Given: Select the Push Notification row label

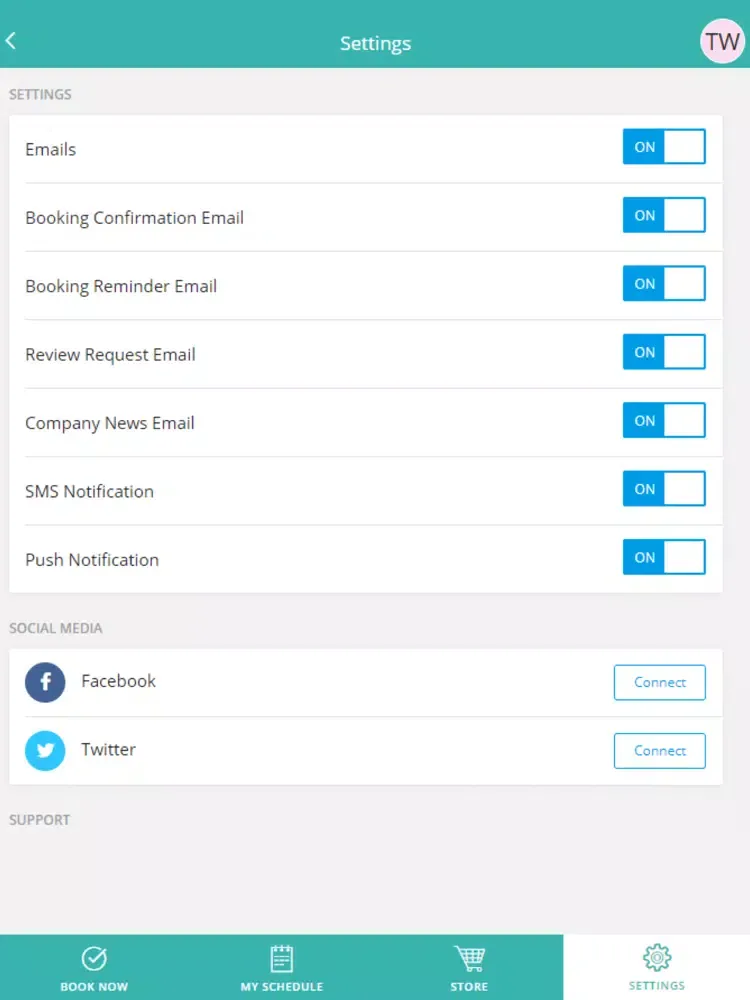Looking at the screenshot, I should tap(92, 560).
